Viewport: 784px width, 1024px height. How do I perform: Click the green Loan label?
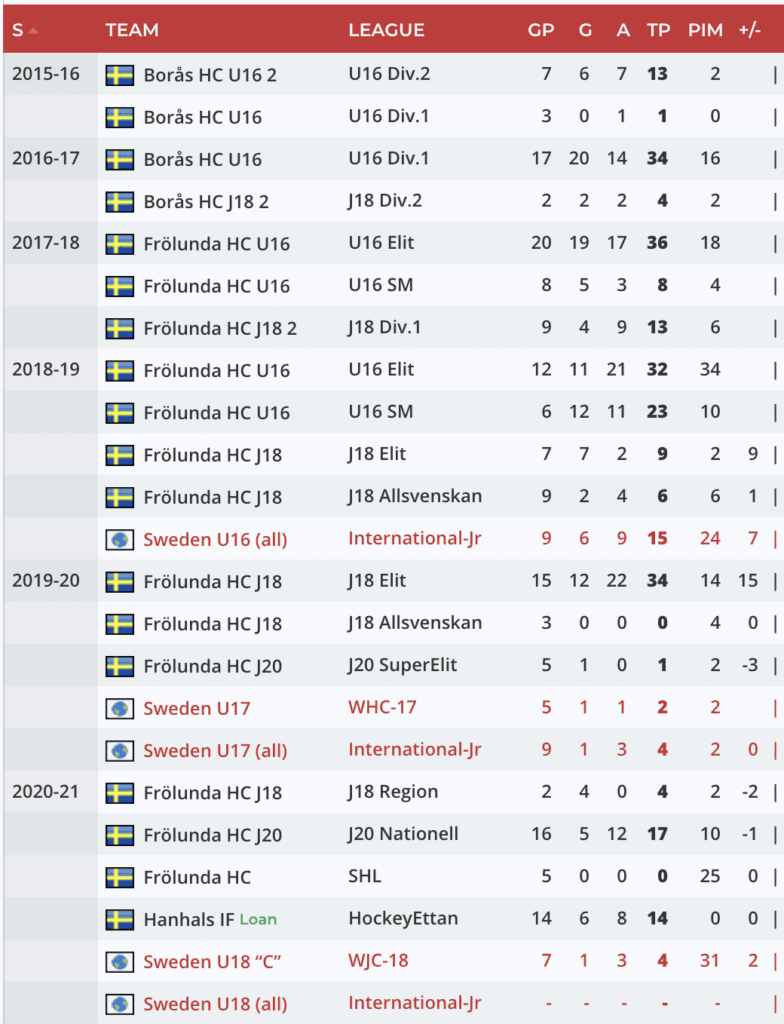[x=258, y=919]
